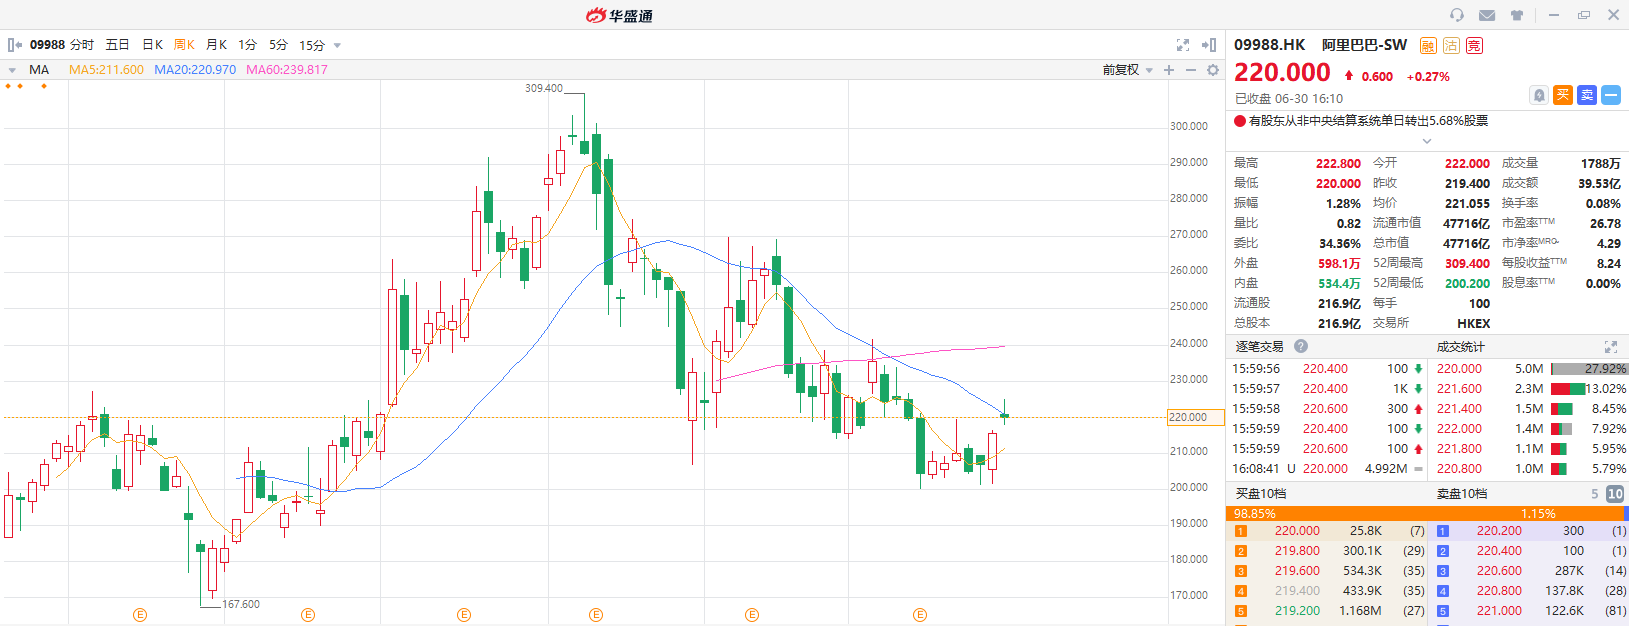The image size is (1629, 626).
Task: Click the 卖盘10档 header
Action: pyautogui.click(x=1462, y=494)
